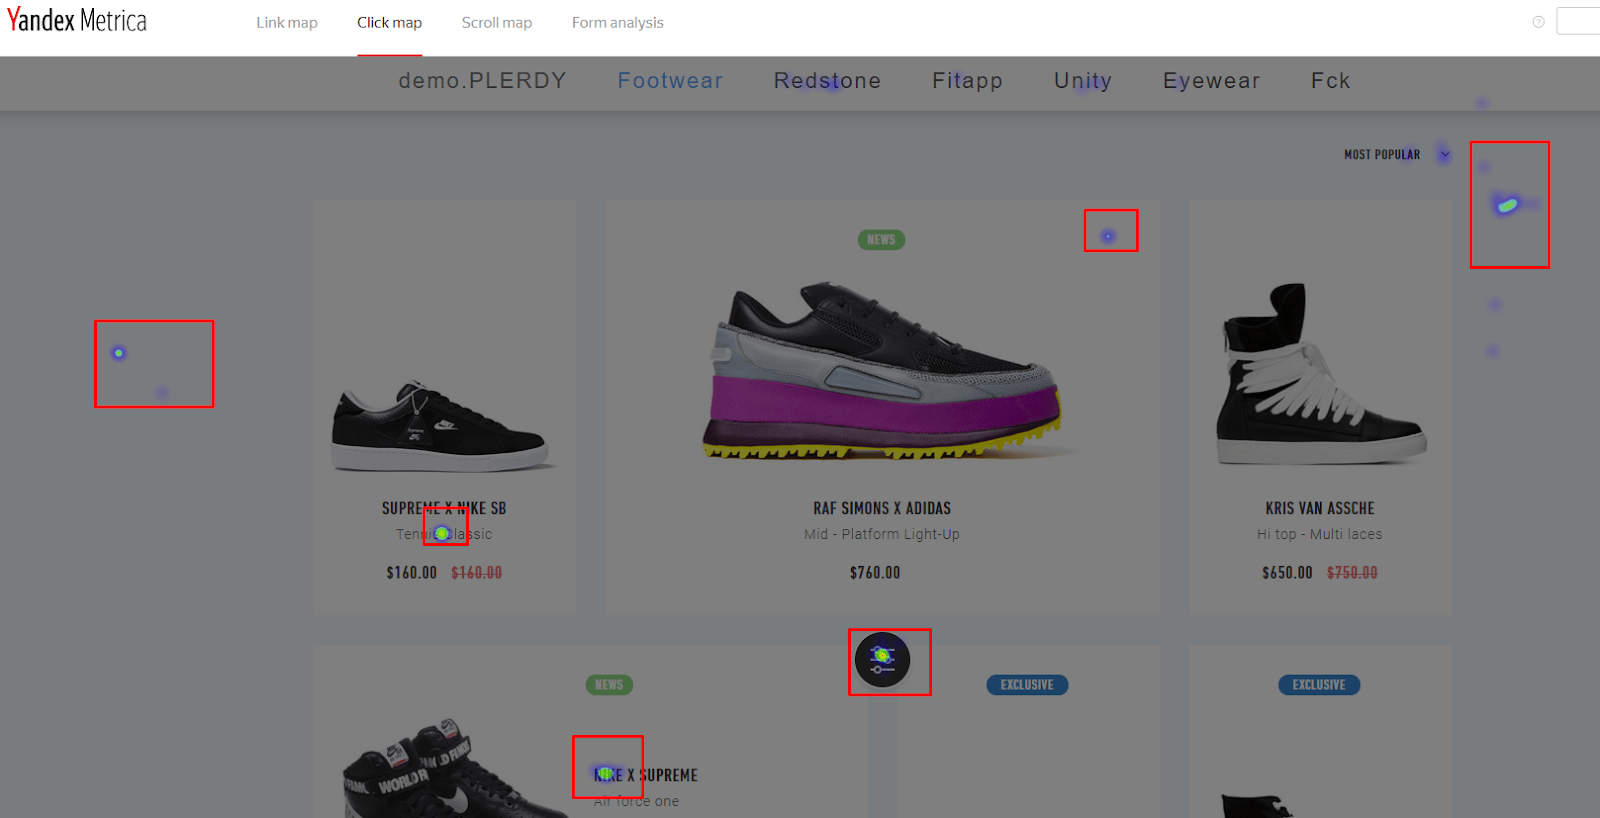Click the Air force one subtitle
The height and width of the screenshot is (818, 1600).
coord(636,801)
